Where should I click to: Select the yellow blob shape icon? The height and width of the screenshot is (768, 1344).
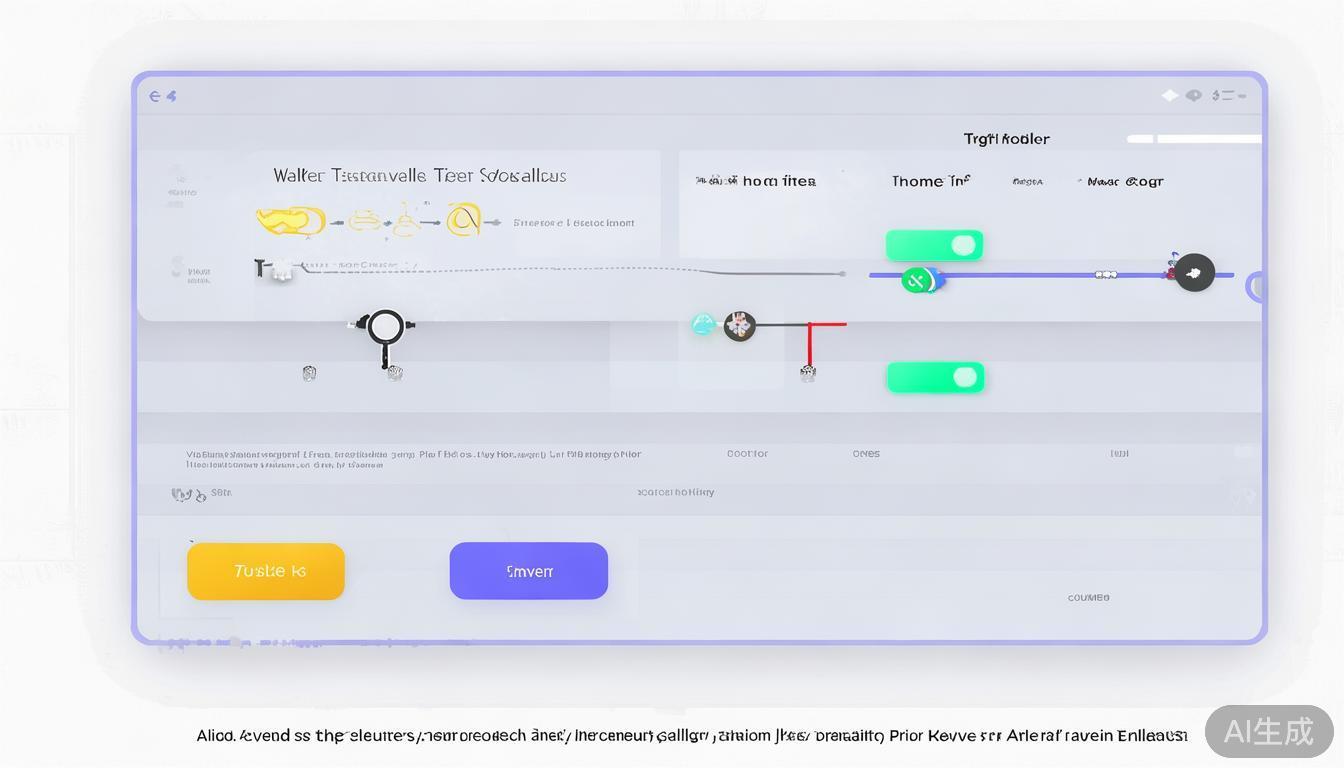click(290, 220)
